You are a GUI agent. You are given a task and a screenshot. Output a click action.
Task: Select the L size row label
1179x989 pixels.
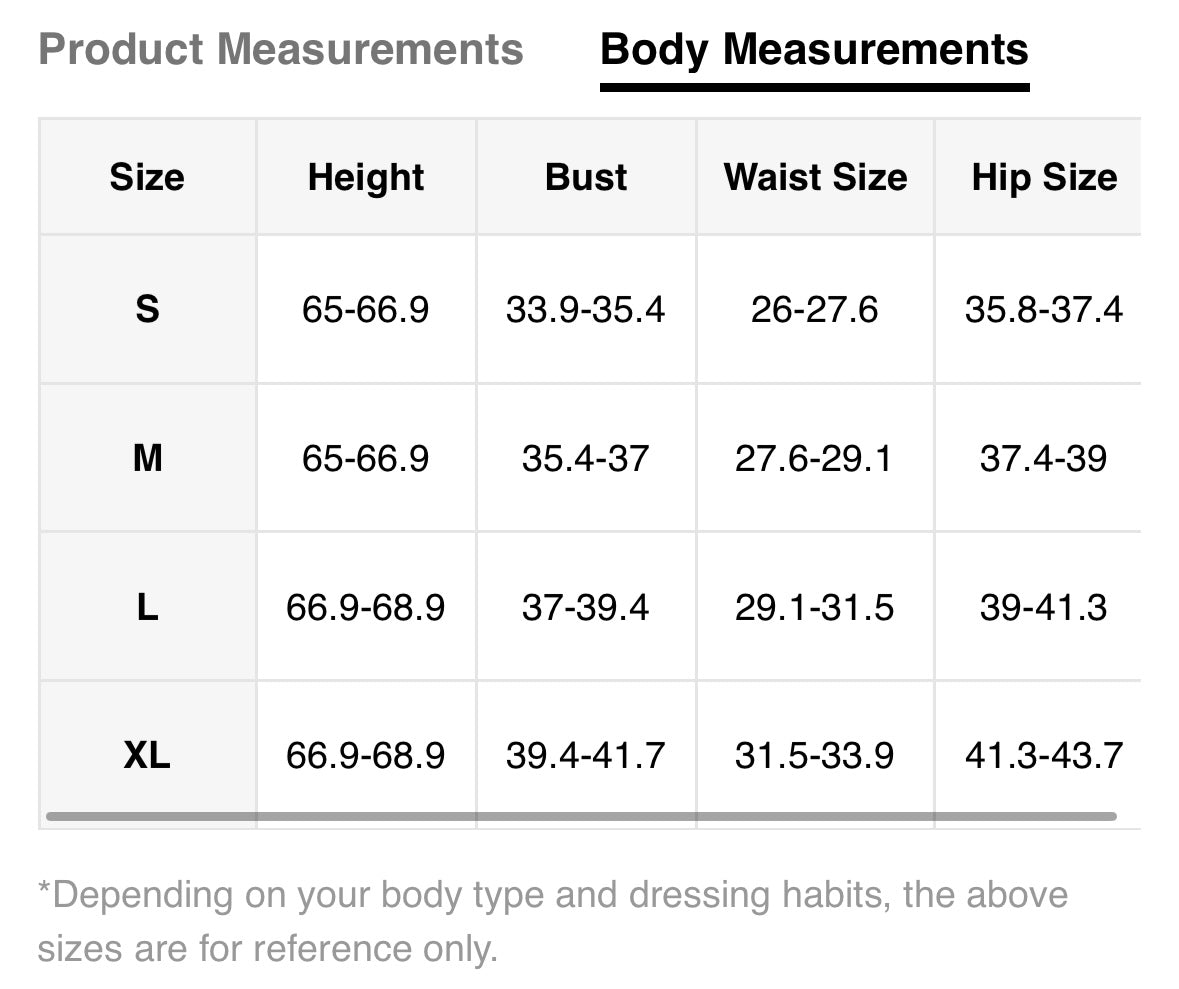pos(147,607)
